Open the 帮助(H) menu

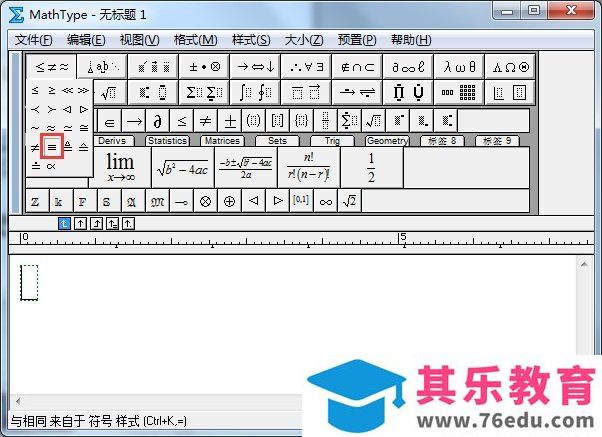411,40
